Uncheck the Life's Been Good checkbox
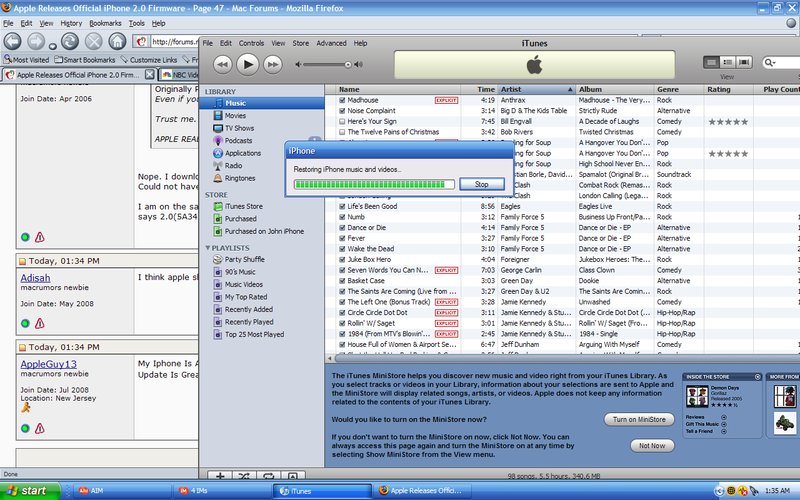This screenshot has height=500, width=800. click(x=342, y=207)
